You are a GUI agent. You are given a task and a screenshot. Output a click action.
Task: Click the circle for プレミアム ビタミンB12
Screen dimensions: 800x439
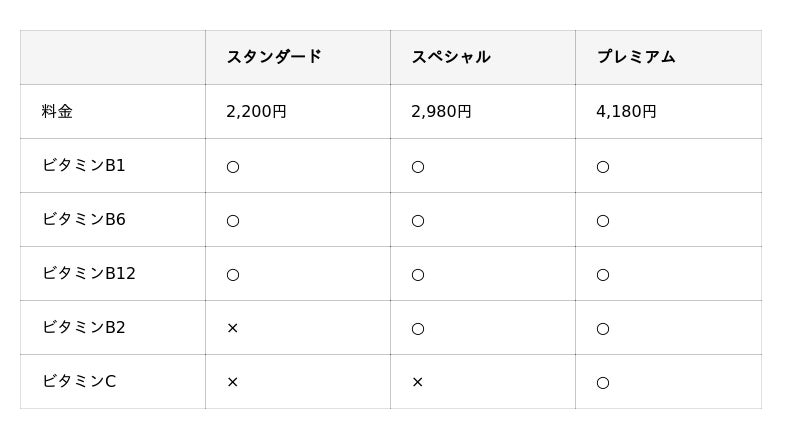(603, 275)
